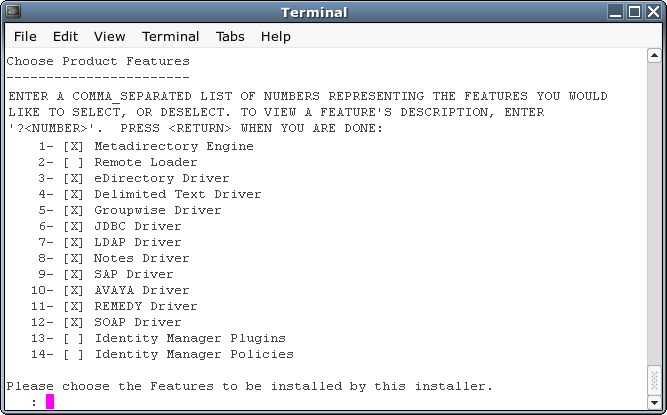Open the Tabs menu
This screenshot has width=667, height=415.
[x=230, y=37]
